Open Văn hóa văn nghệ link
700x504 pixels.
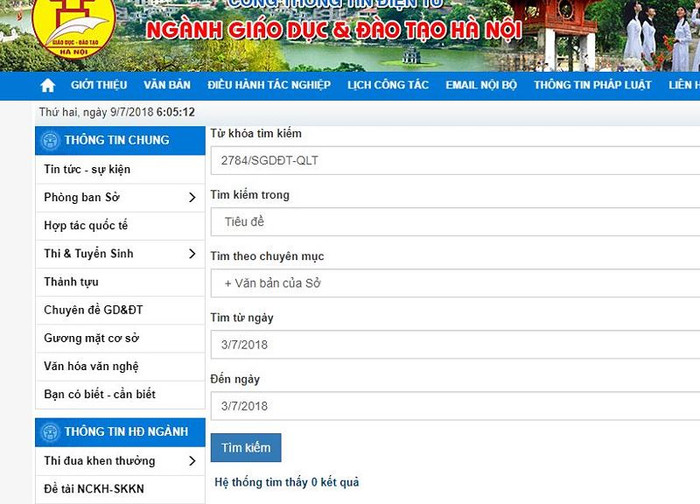tap(91, 366)
